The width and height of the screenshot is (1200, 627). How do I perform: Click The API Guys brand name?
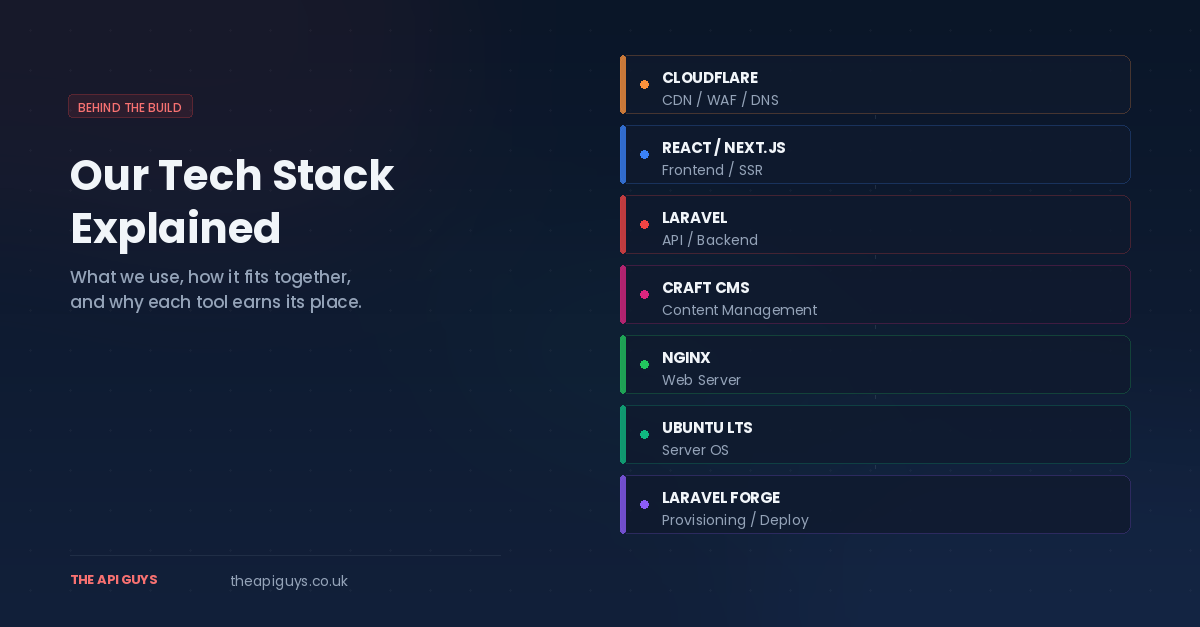[x=114, y=580]
